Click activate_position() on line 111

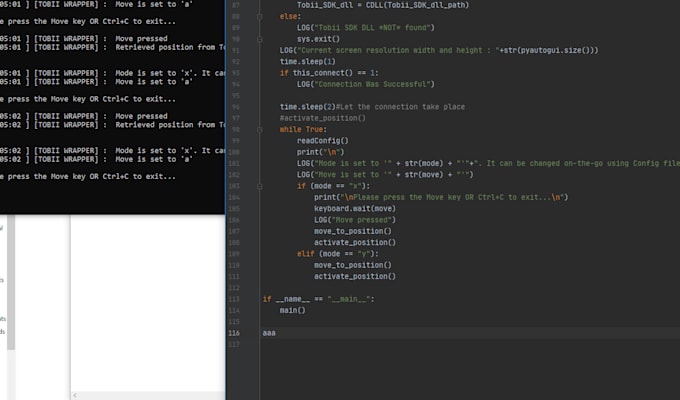355,276
